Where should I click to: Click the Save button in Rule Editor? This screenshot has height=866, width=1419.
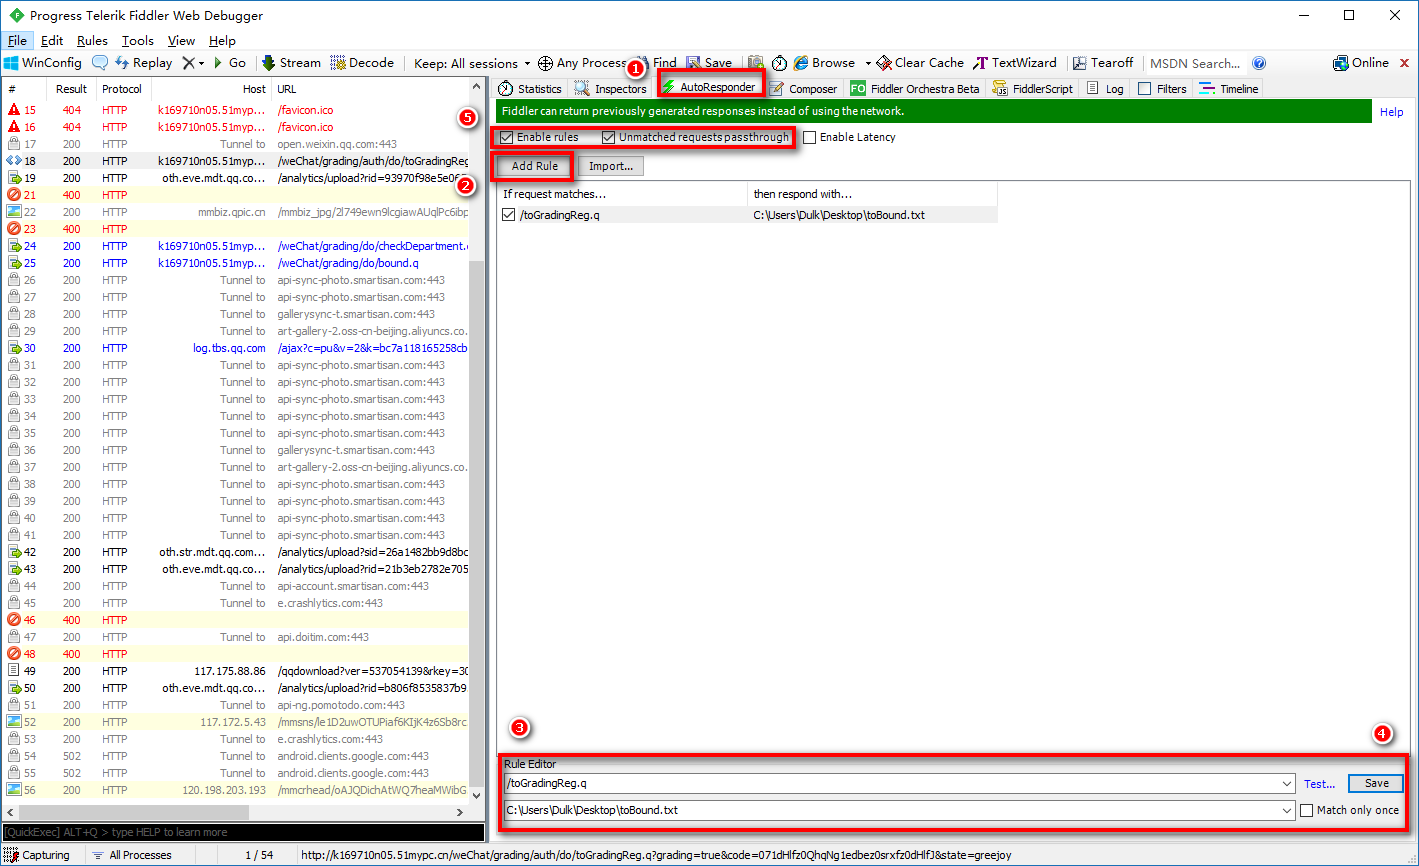[x=1376, y=783]
